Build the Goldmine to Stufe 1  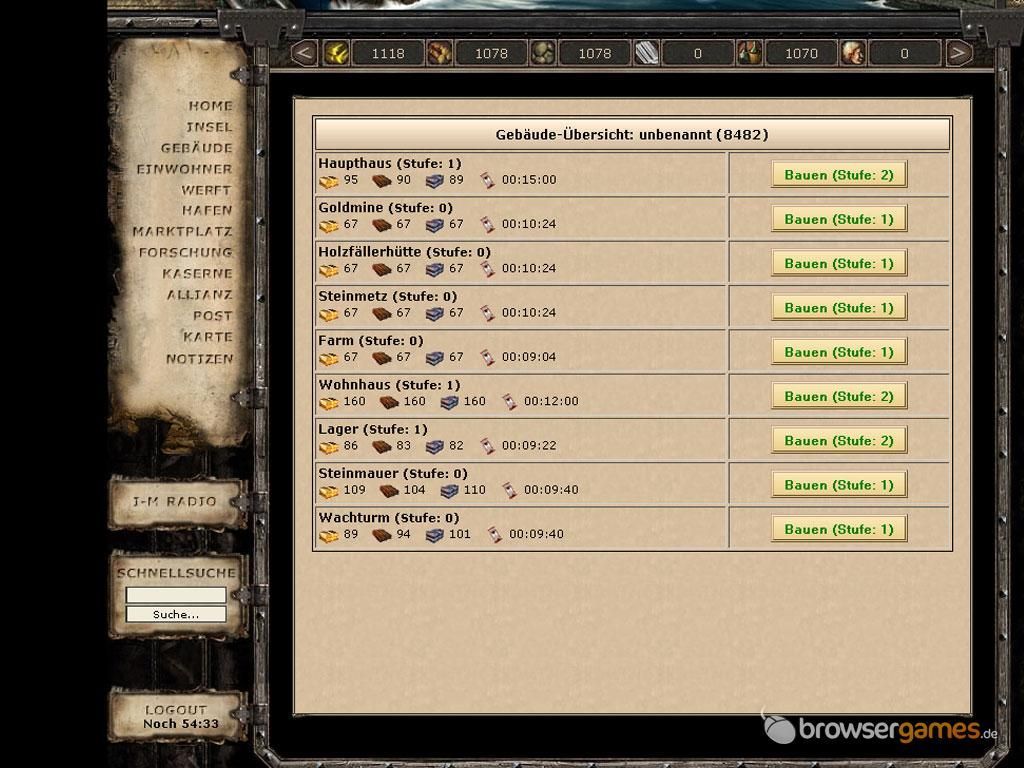pos(839,219)
